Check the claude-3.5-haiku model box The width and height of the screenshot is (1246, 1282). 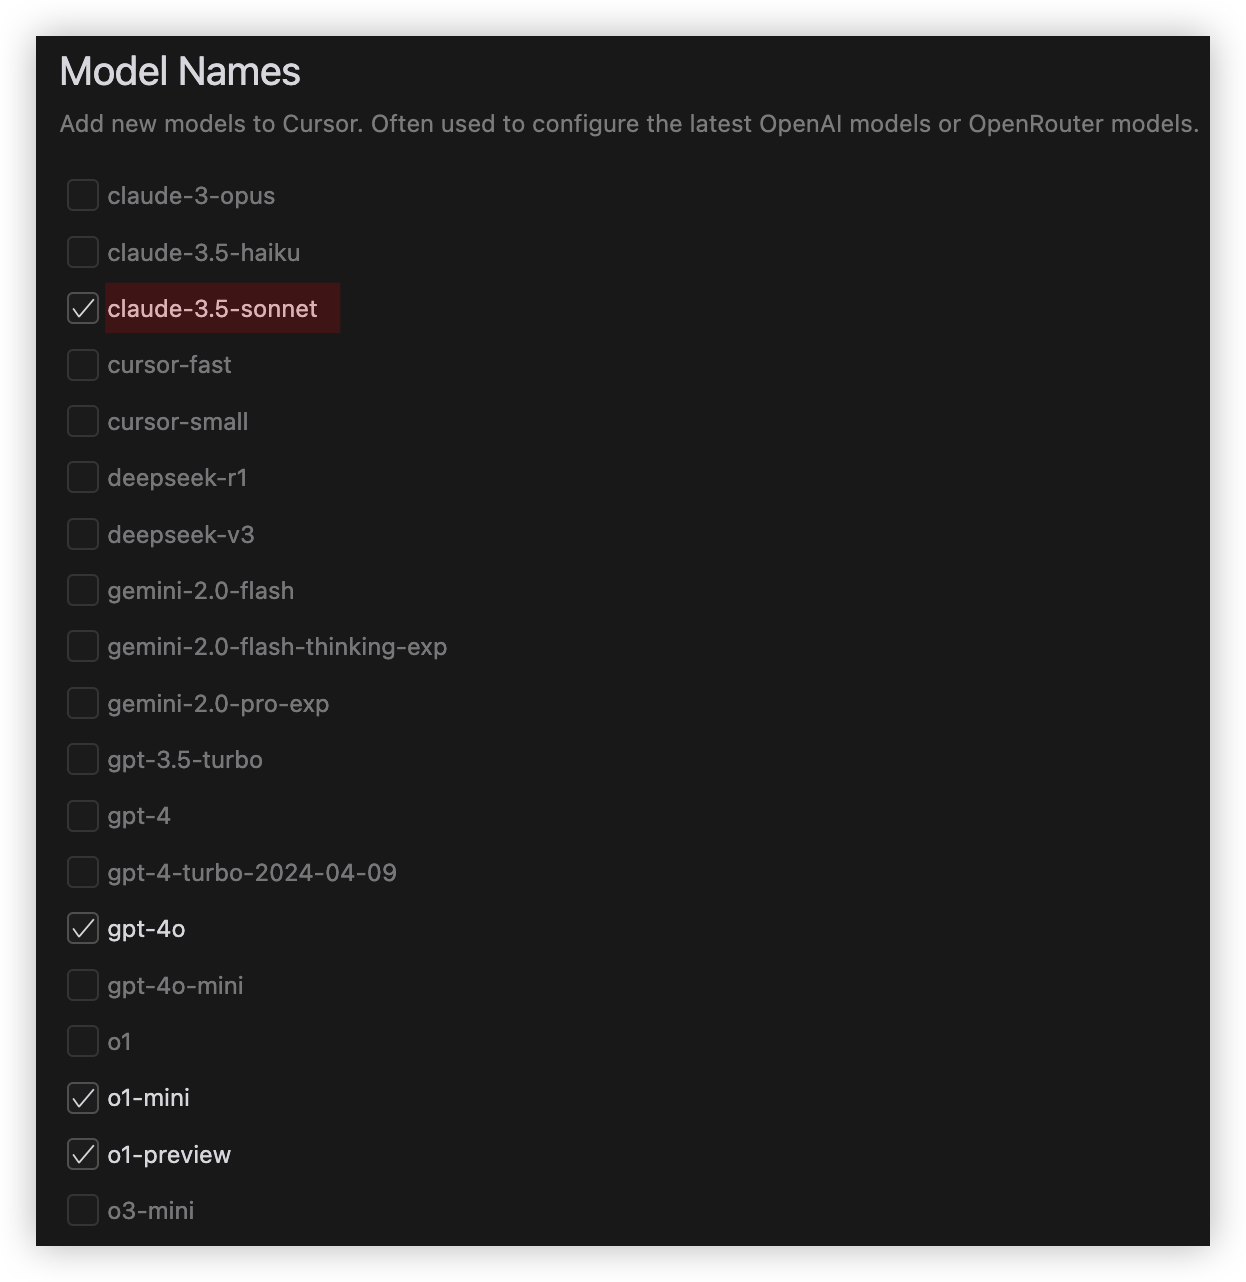[83, 252]
